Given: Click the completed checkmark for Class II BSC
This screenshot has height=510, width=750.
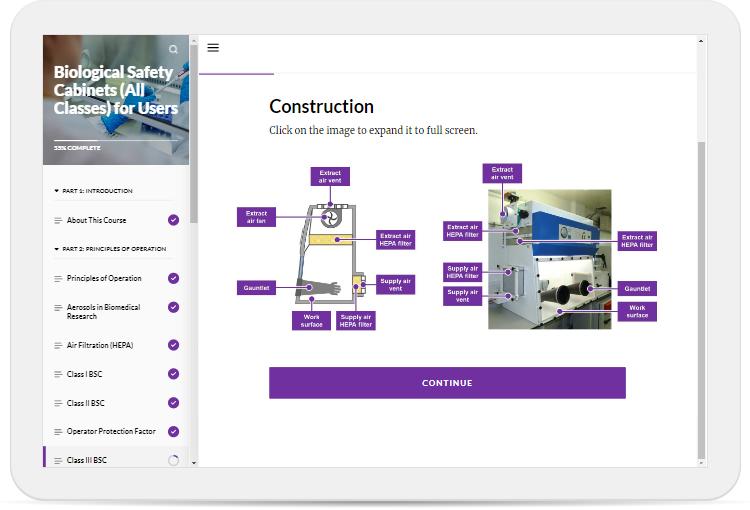Looking at the screenshot, I should tap(173, 403).
